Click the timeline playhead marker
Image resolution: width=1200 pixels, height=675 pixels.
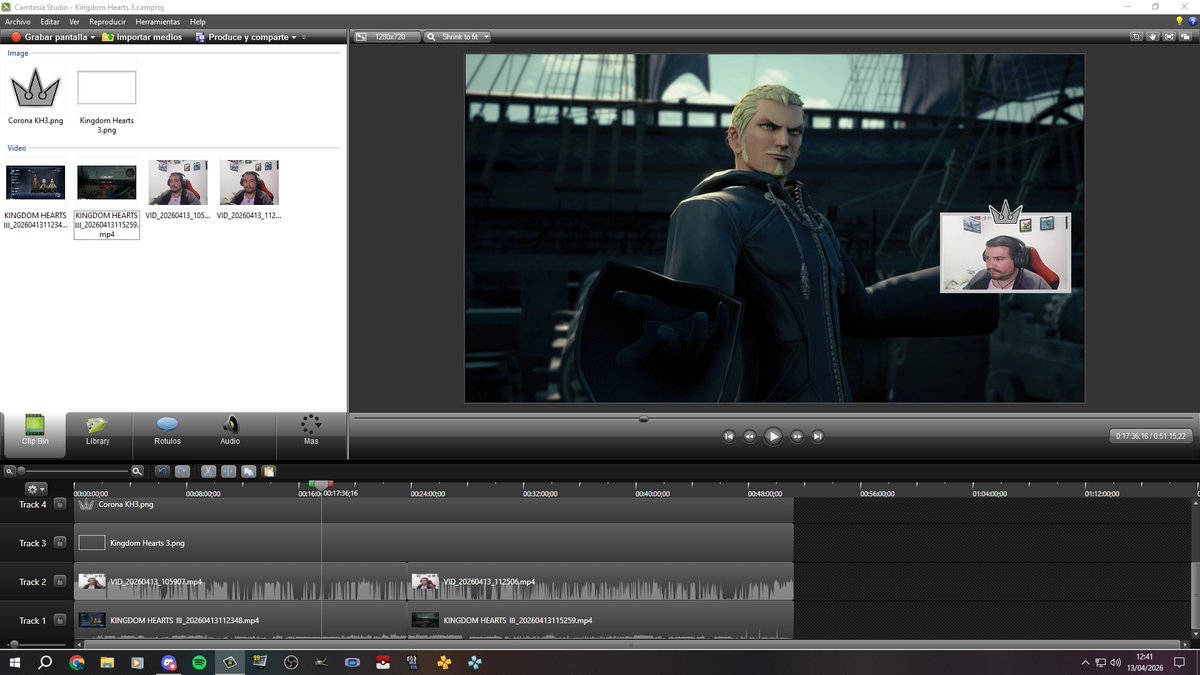[x=321, y=485]
